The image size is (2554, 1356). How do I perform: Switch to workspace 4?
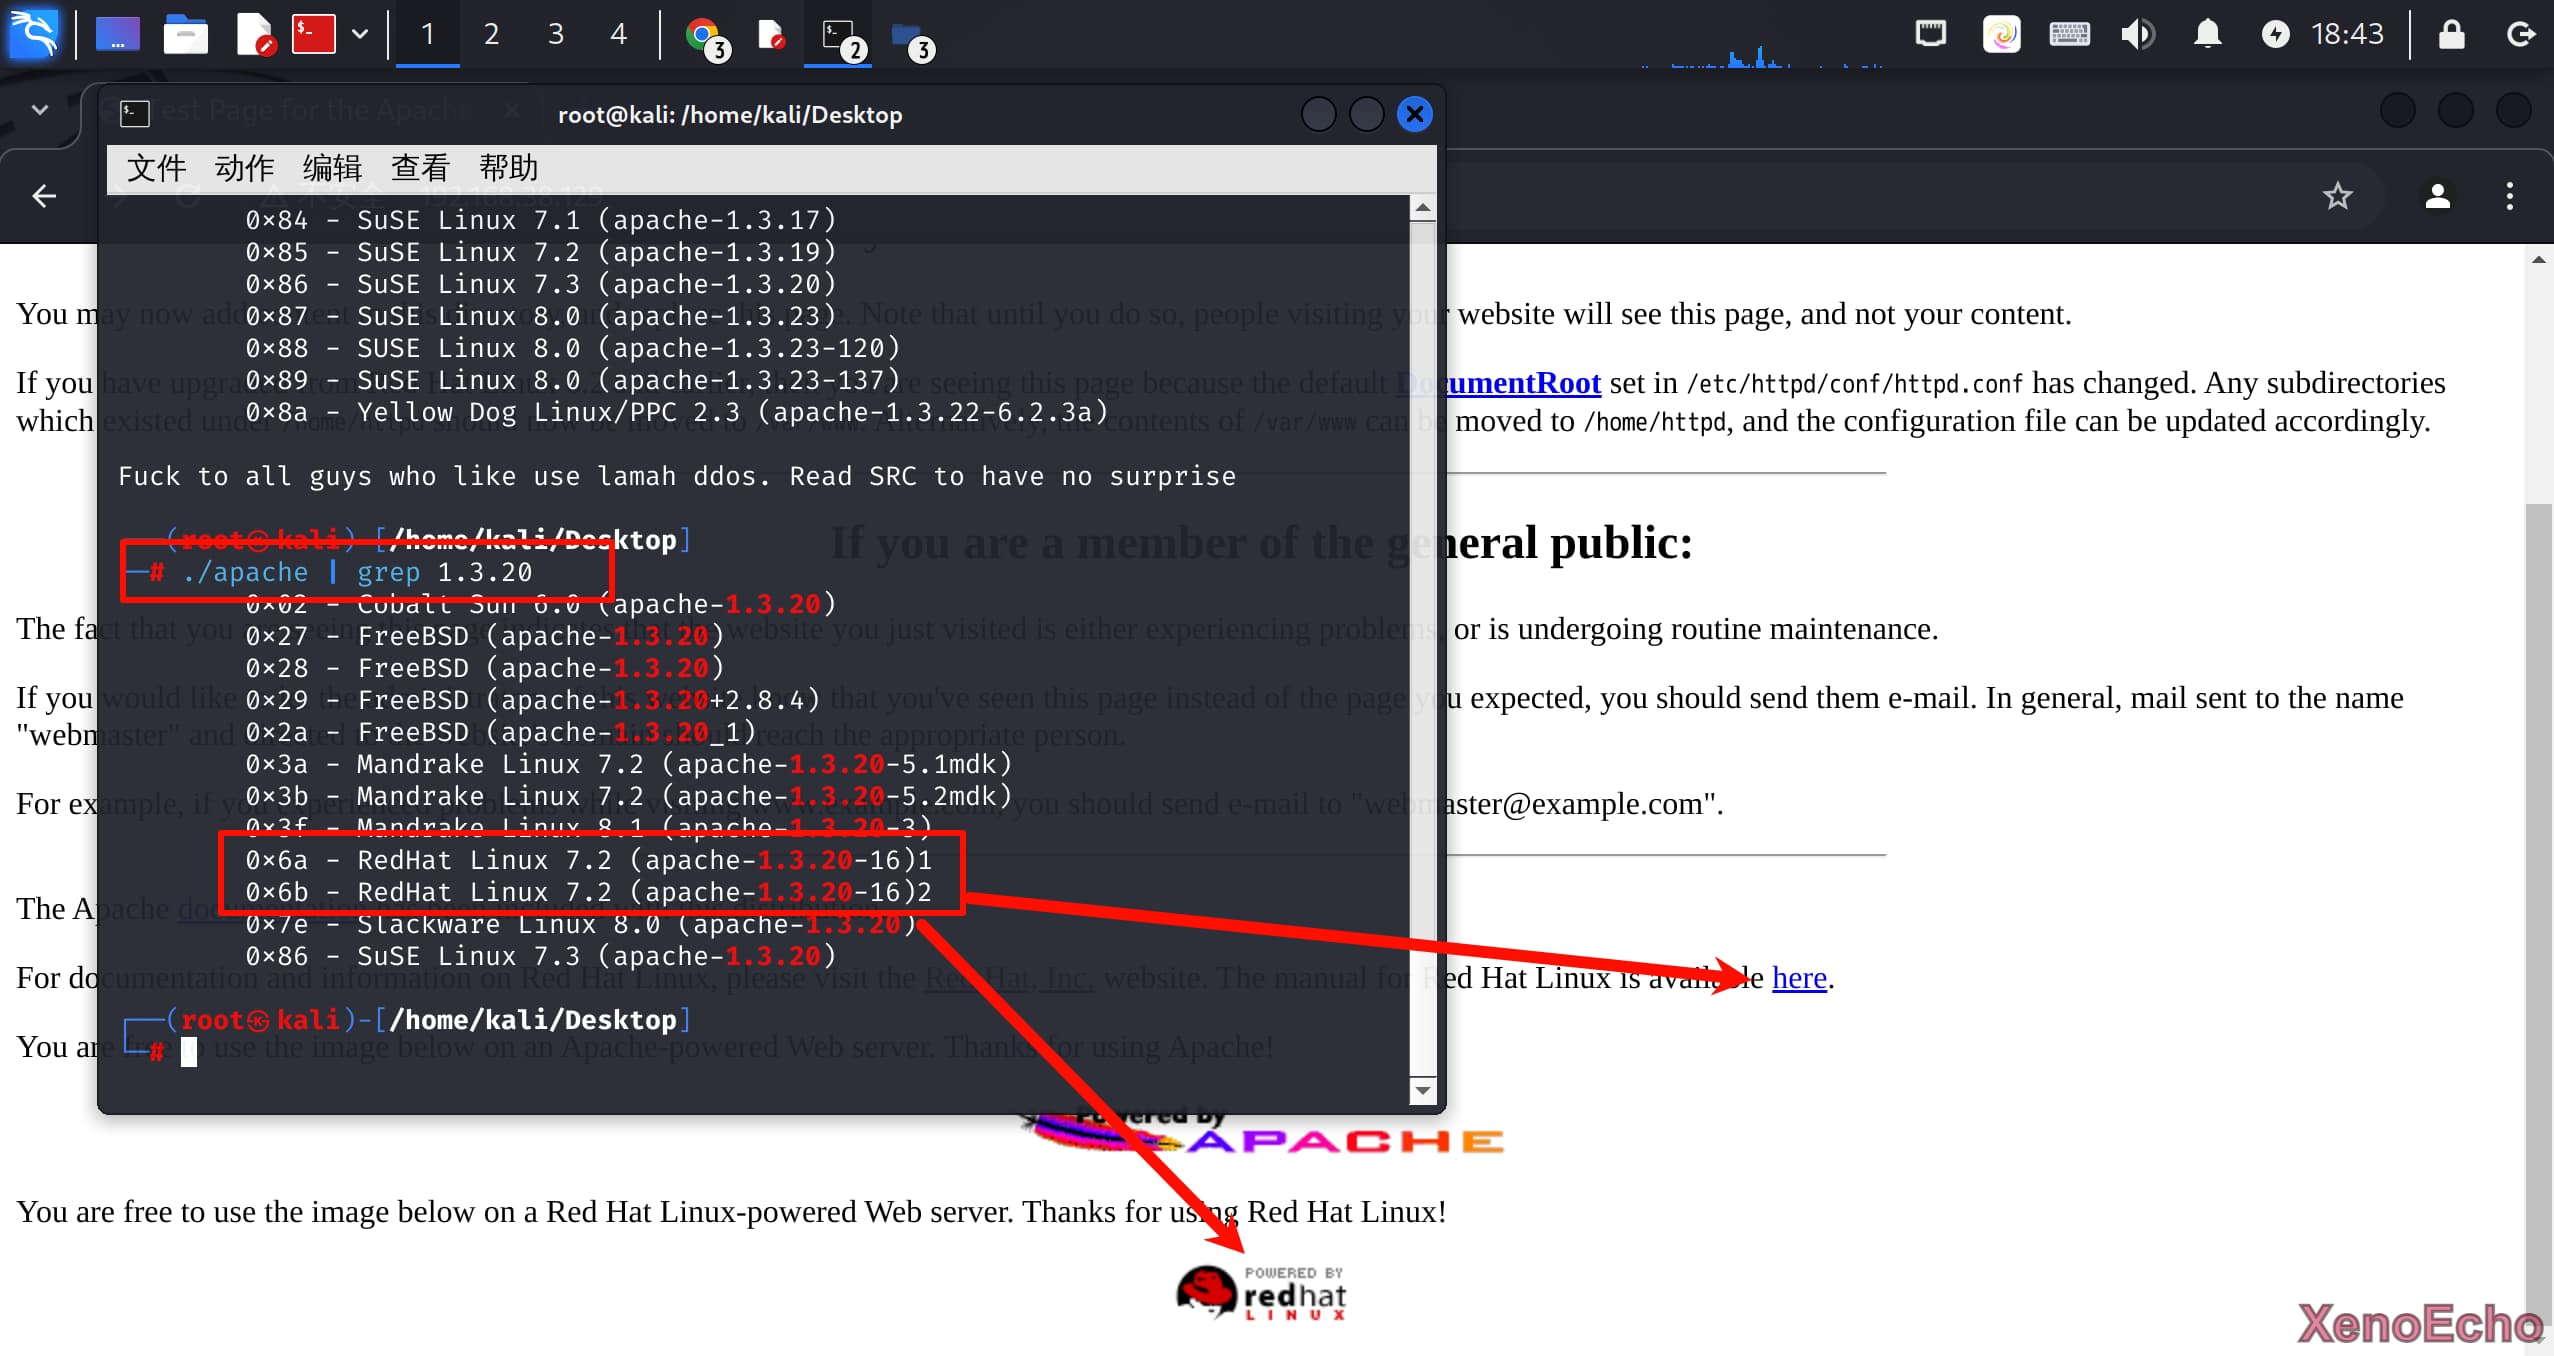coord(619,34)
